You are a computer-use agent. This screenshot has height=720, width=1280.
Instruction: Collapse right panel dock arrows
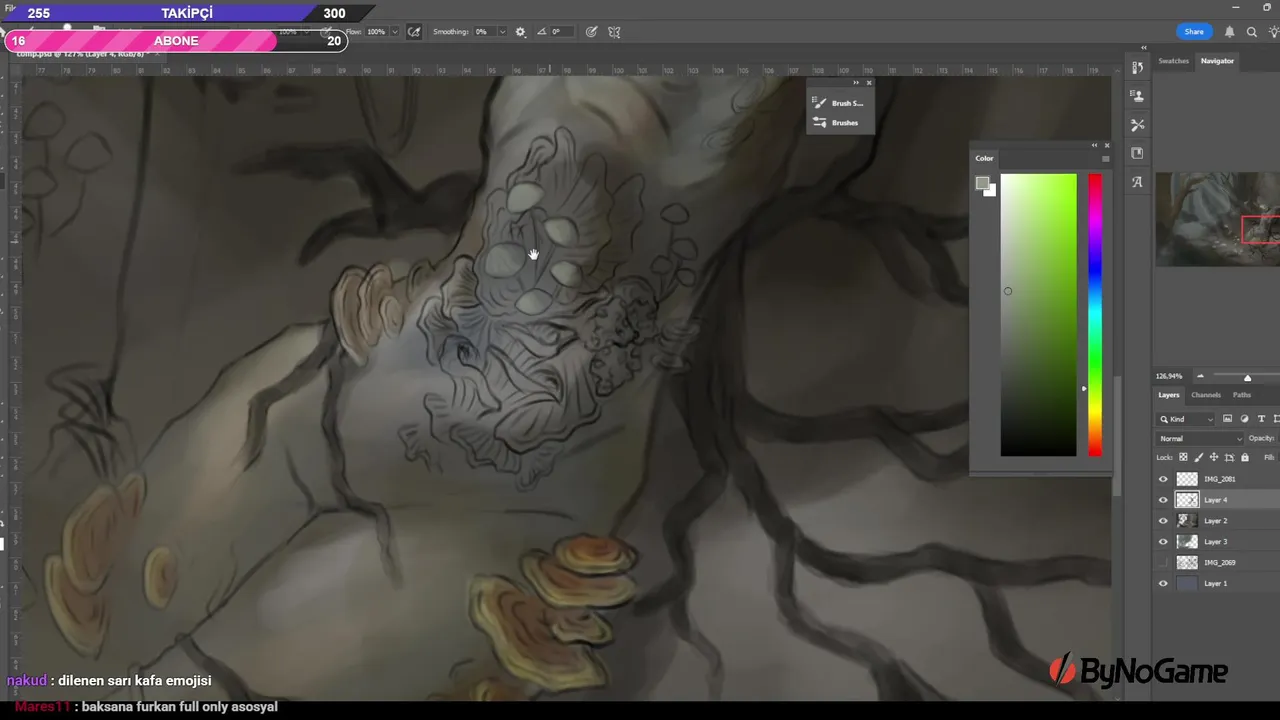click(x=1144, y=47)
